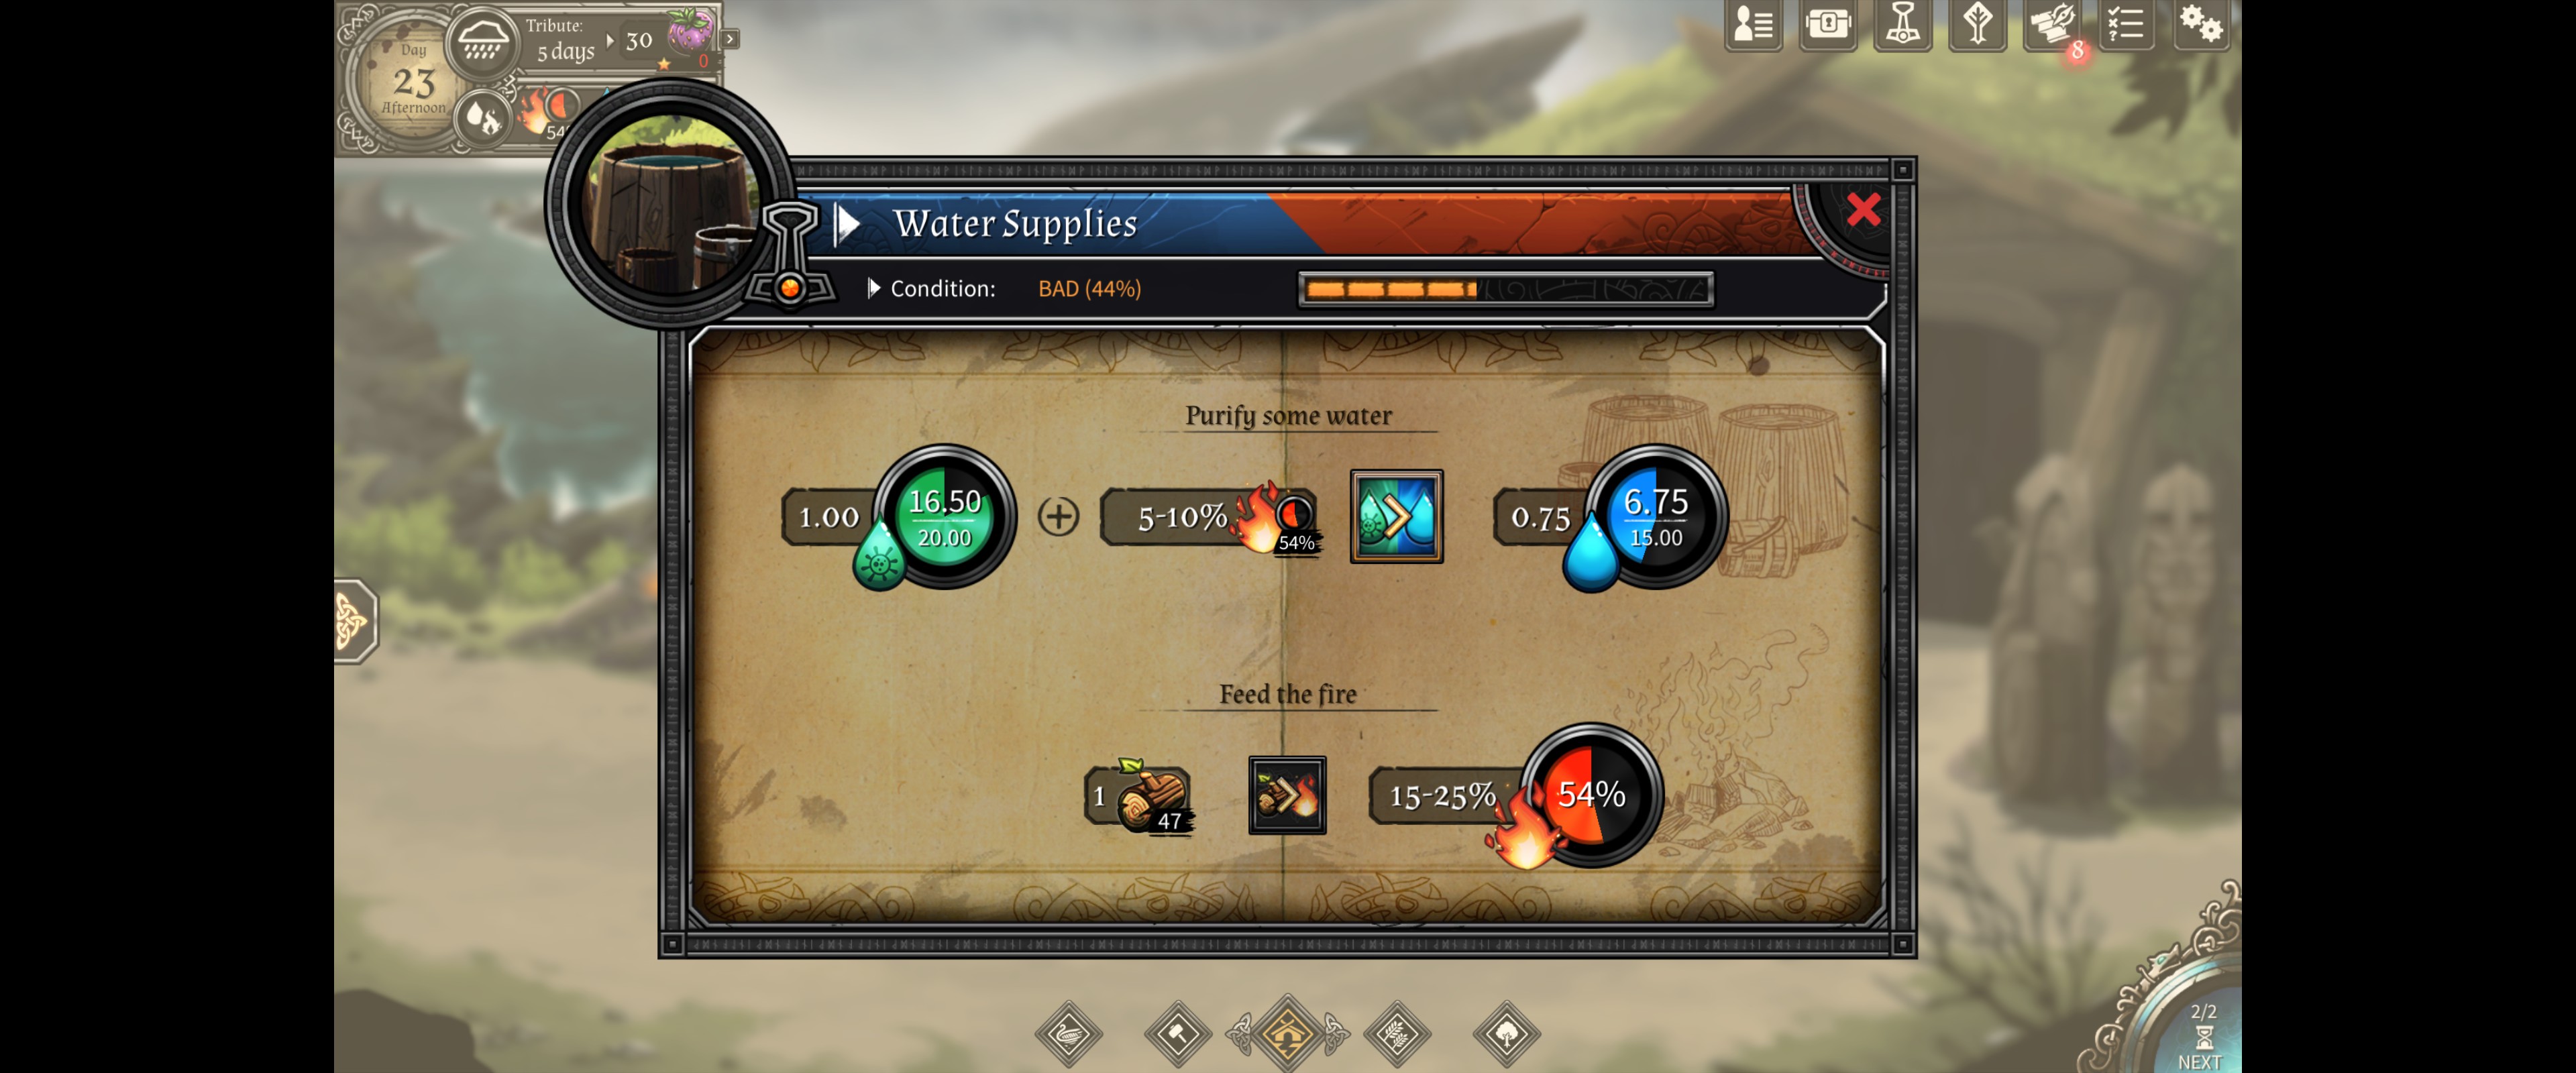Click the orange condition progress bar

[x=1505, y=289]
